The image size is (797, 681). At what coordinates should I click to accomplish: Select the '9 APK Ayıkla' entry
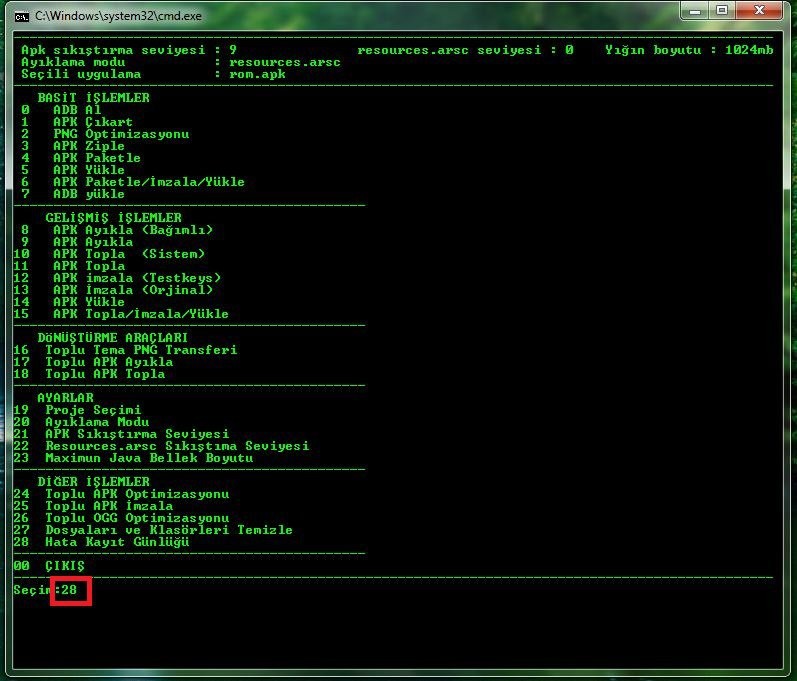coord(77,242)
